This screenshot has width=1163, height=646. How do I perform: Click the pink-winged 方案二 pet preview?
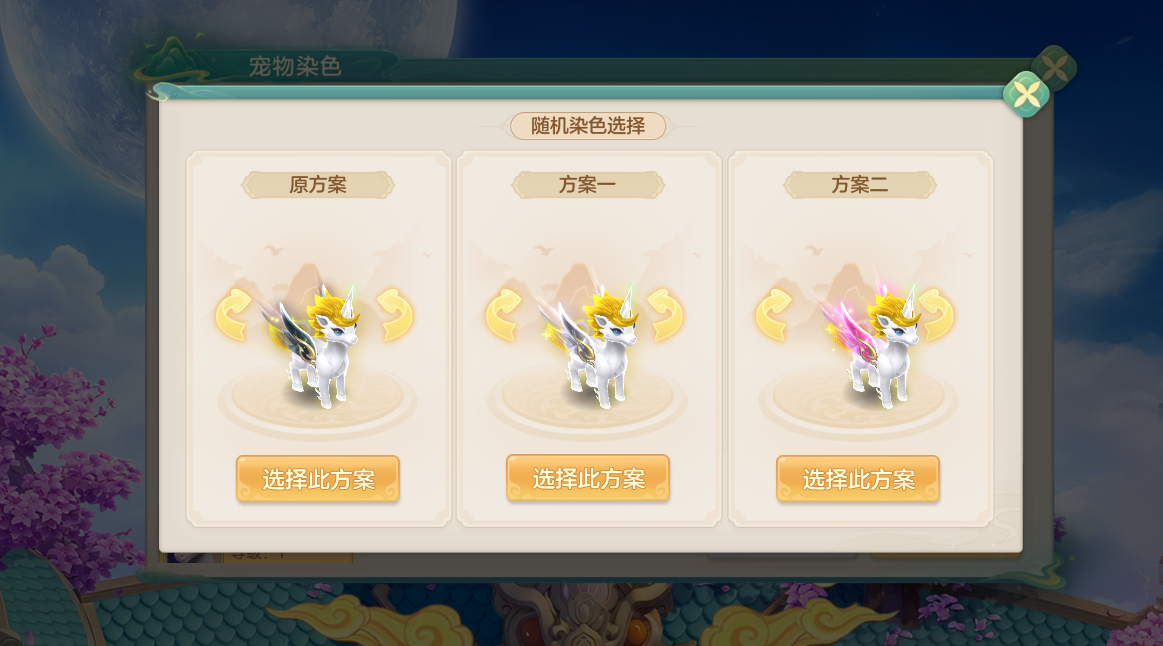(x=869, y=343)
